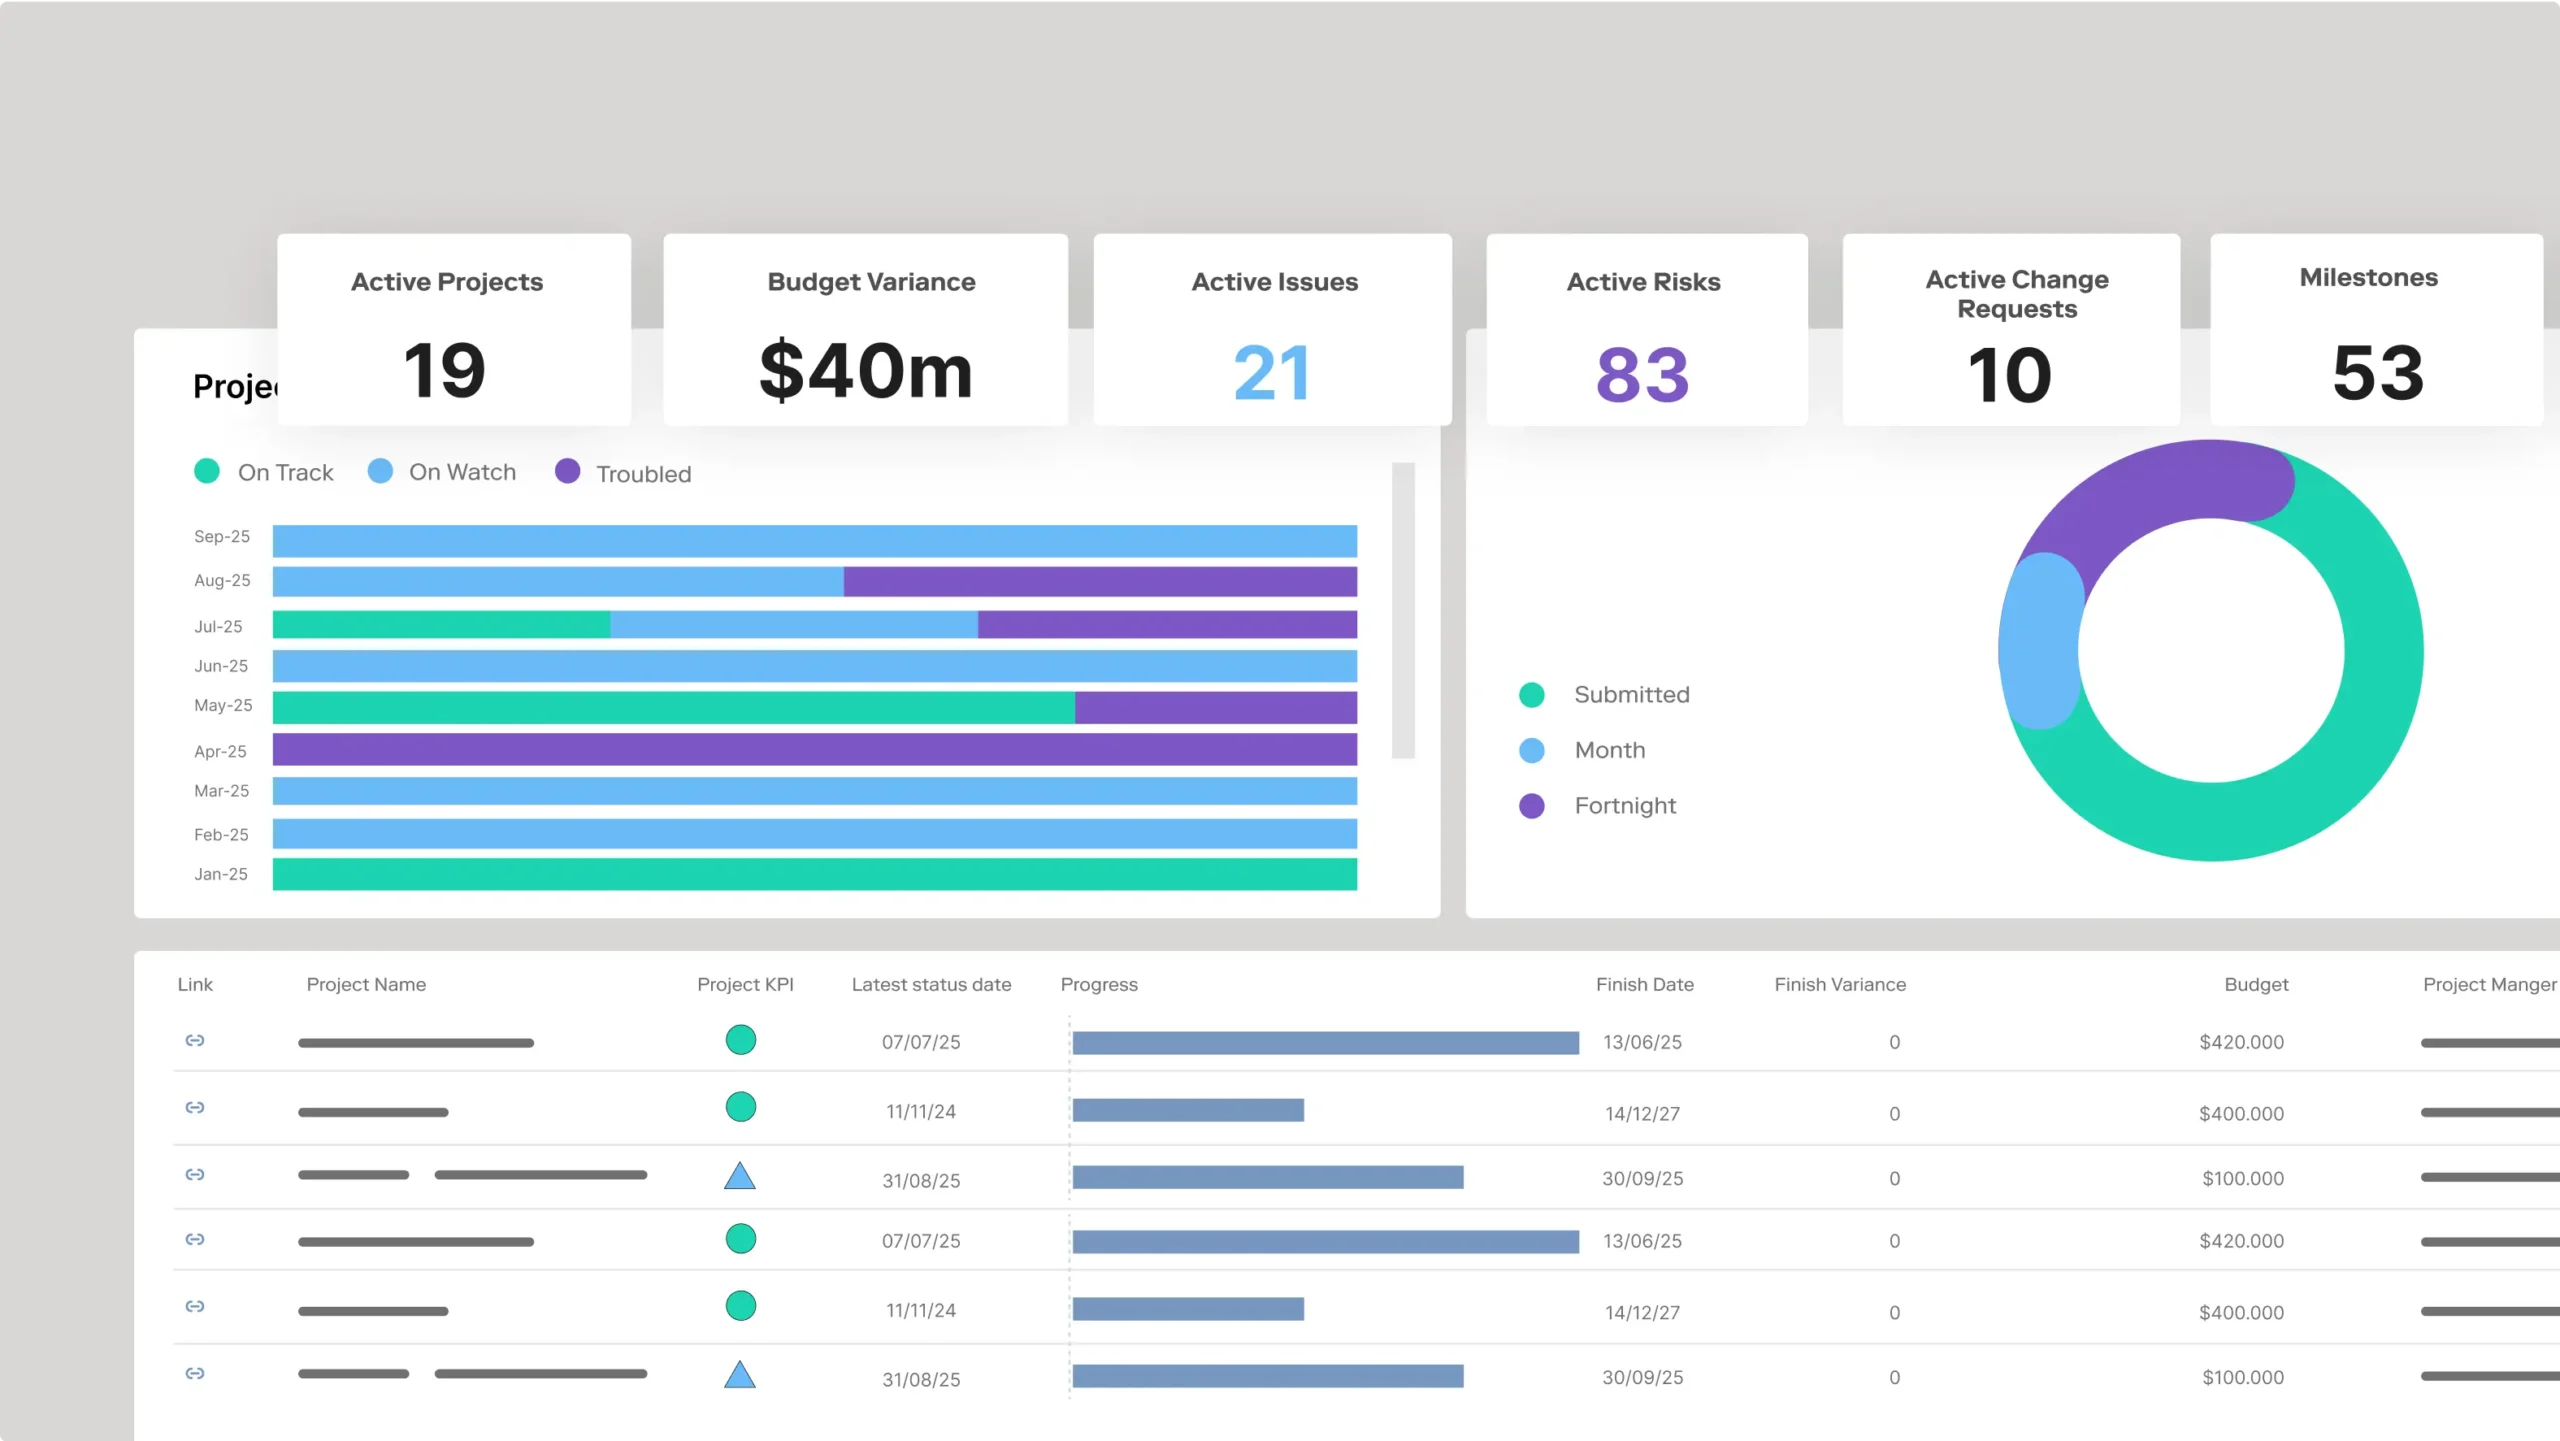Screen dimensions: 2560x1441
Task: Click the blue triangle KPI in third row
Action: click(x=740, y=1177)
